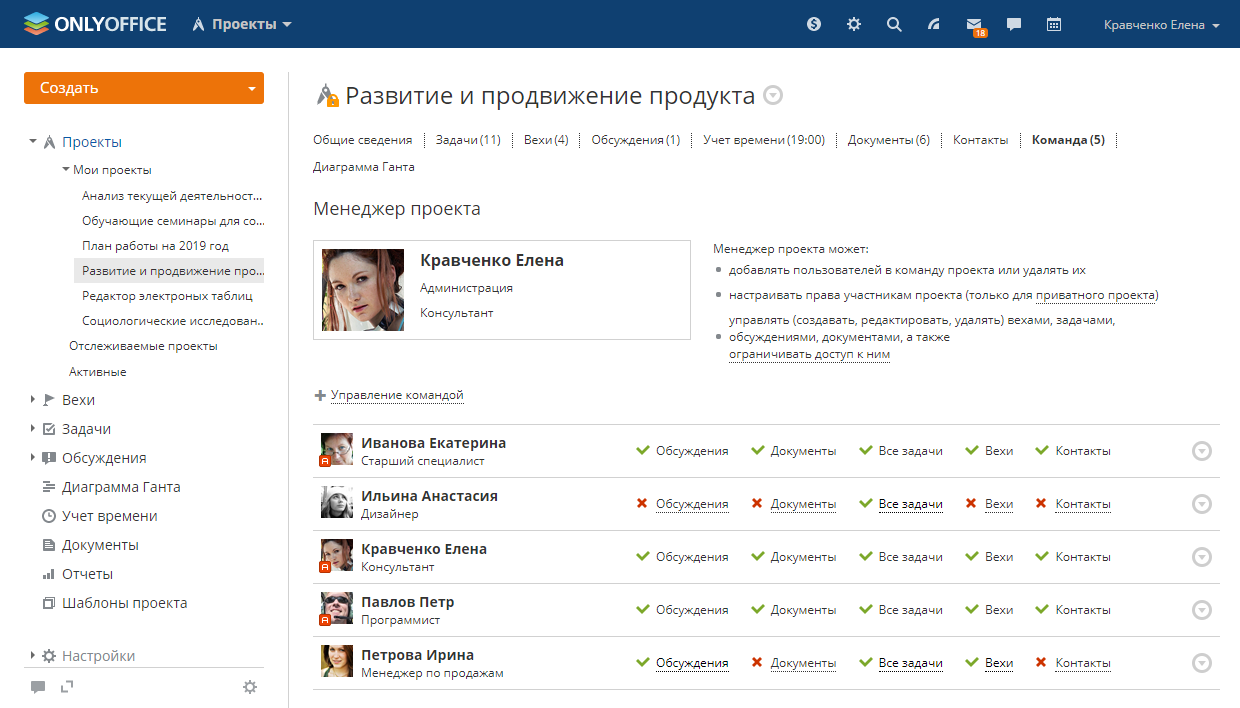Toggle Контакты permission for Ильина Анастасия
Screen dimensions: 1240x708
click(x=1082, y=504)
